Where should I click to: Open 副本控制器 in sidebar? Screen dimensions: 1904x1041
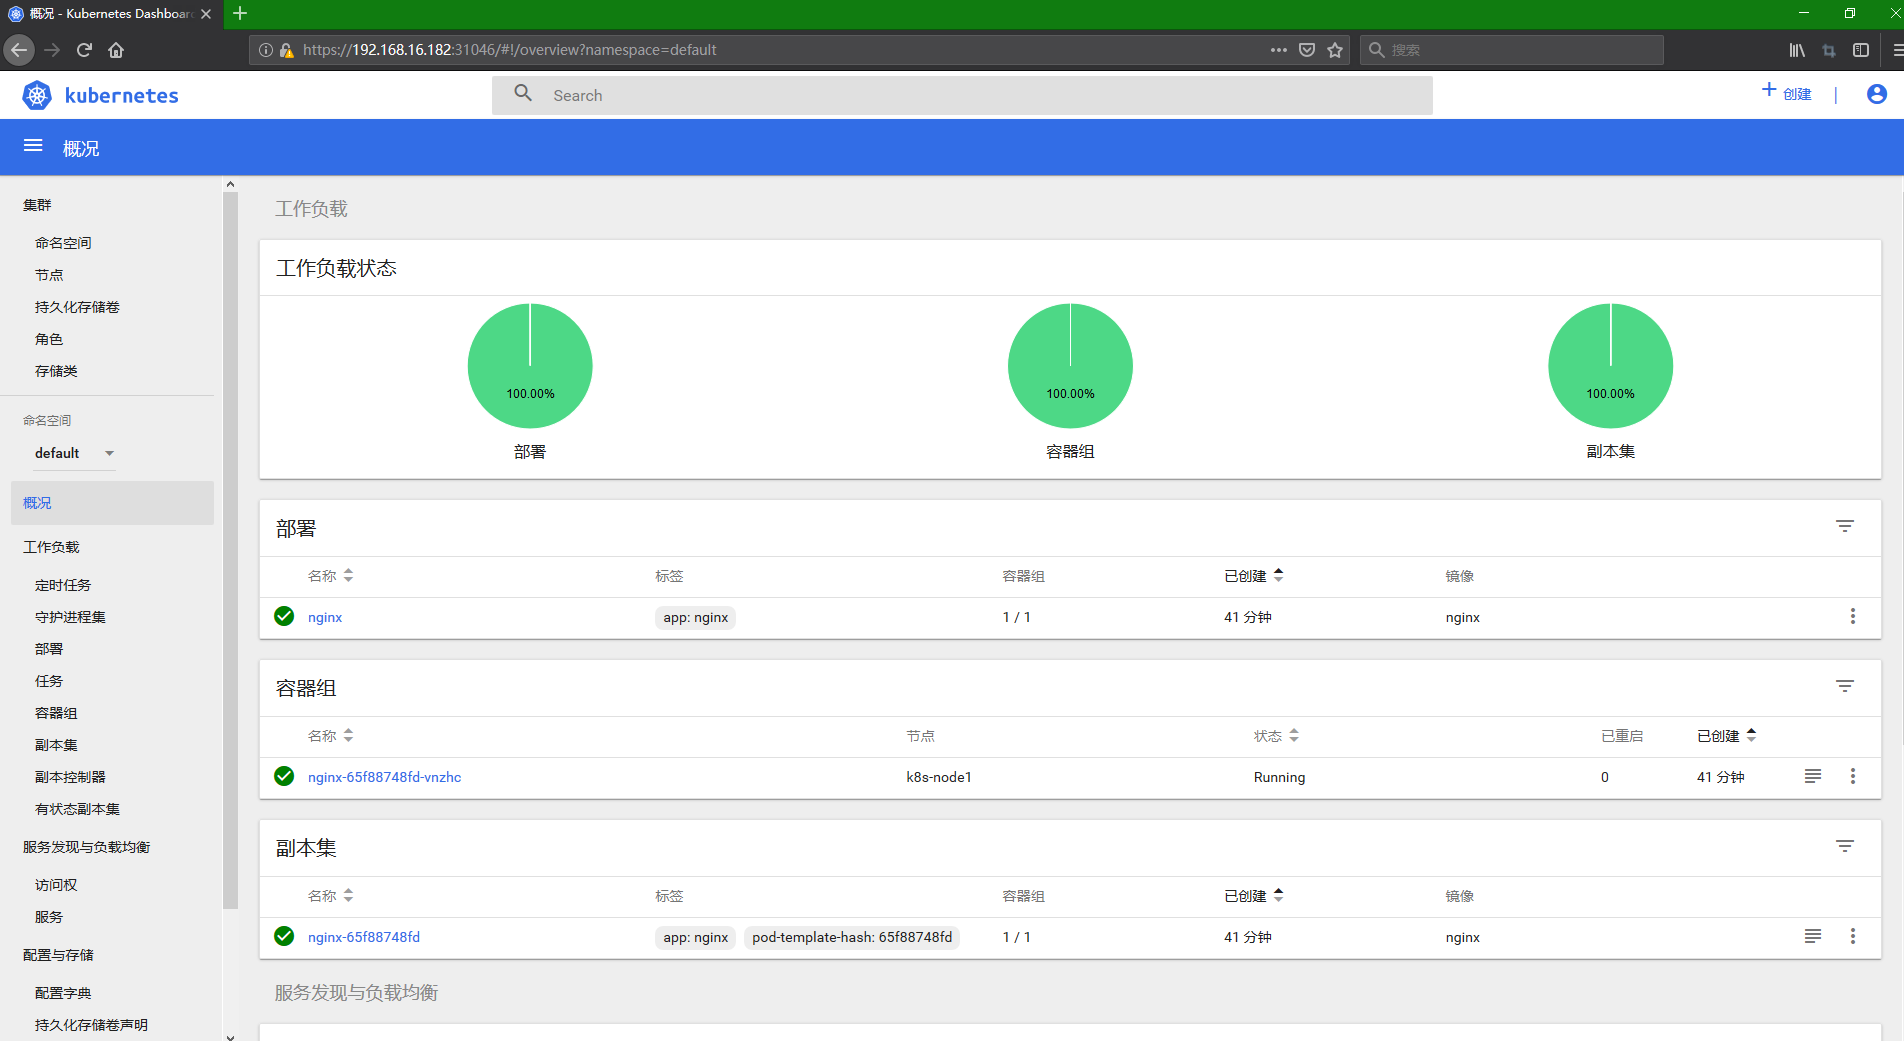70,777
